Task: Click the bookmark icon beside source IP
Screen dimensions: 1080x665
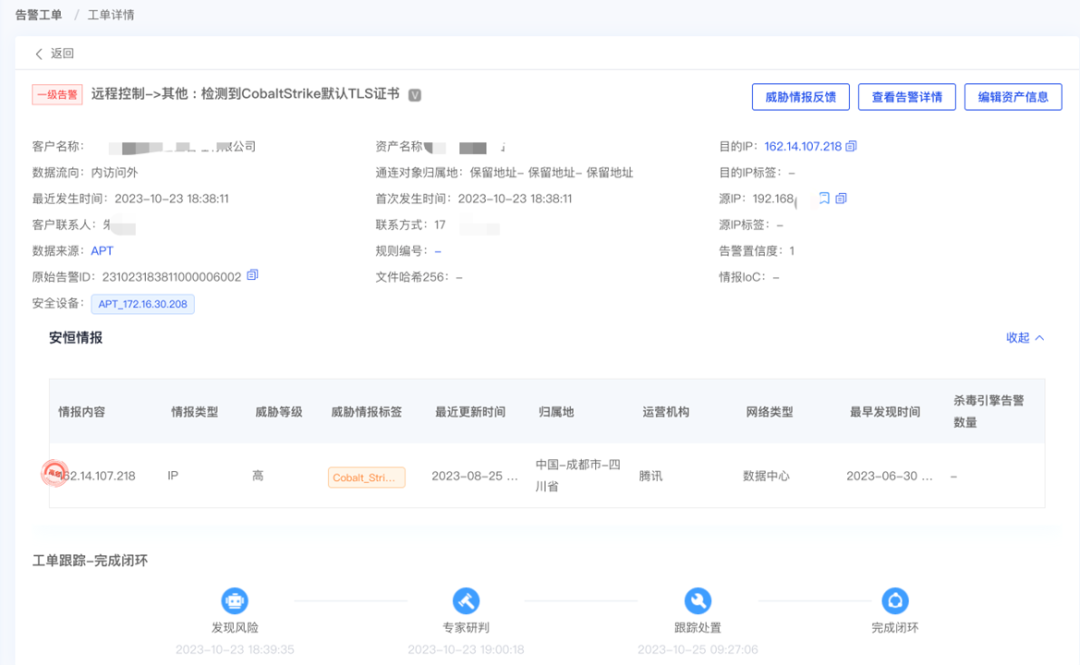Action: tap(824, 198)
